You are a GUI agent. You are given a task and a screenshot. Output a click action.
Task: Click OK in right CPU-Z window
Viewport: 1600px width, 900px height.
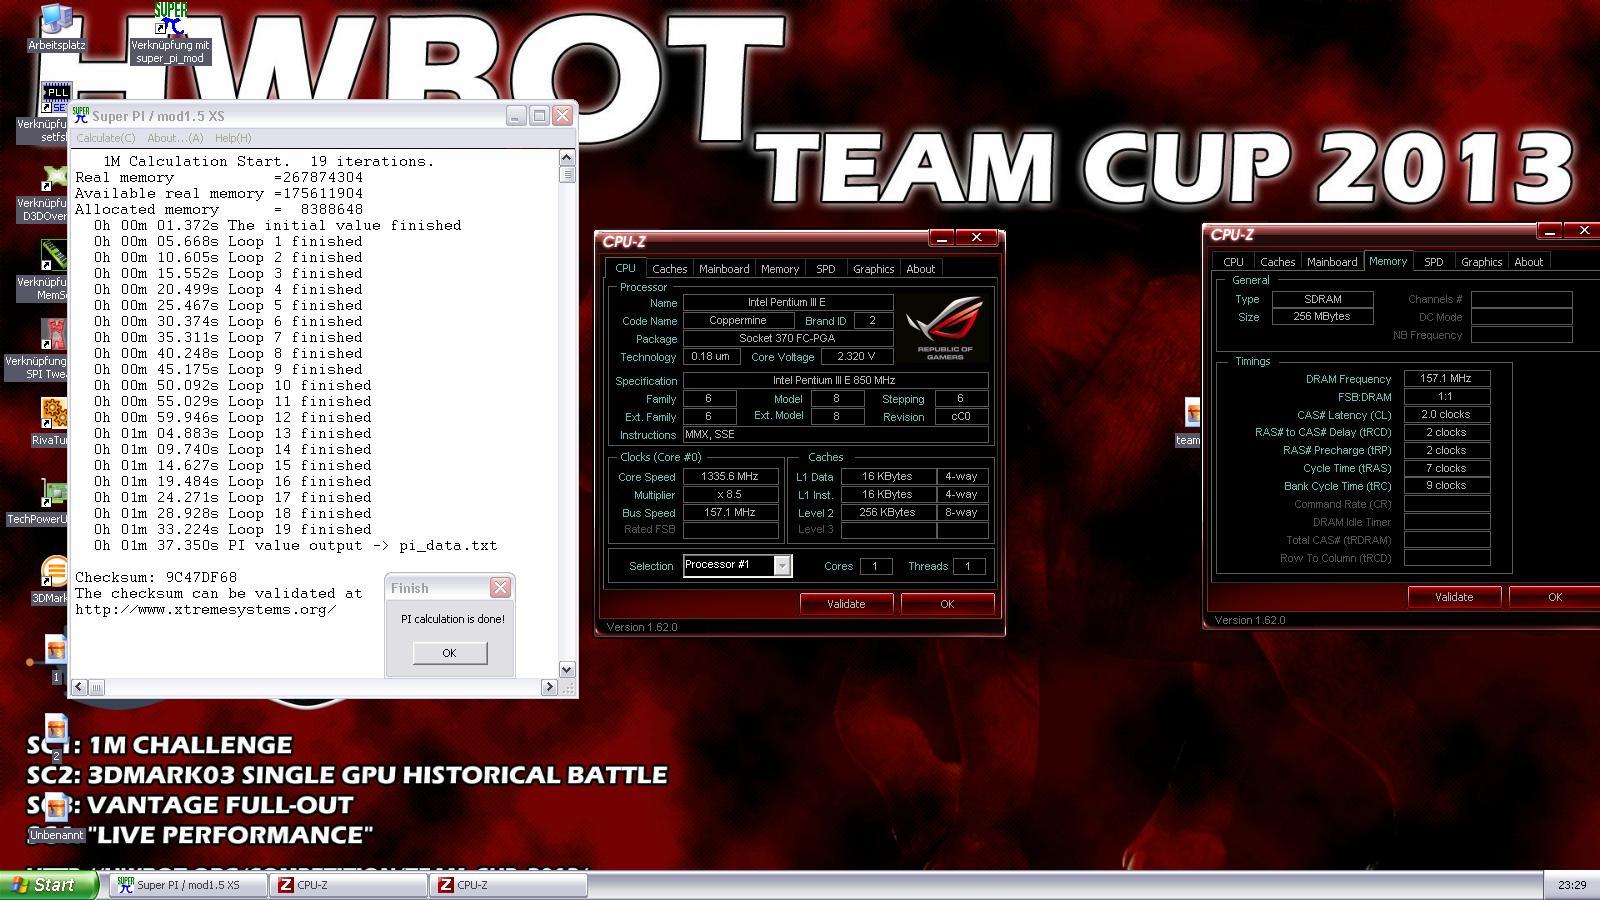pos(1555,597)
